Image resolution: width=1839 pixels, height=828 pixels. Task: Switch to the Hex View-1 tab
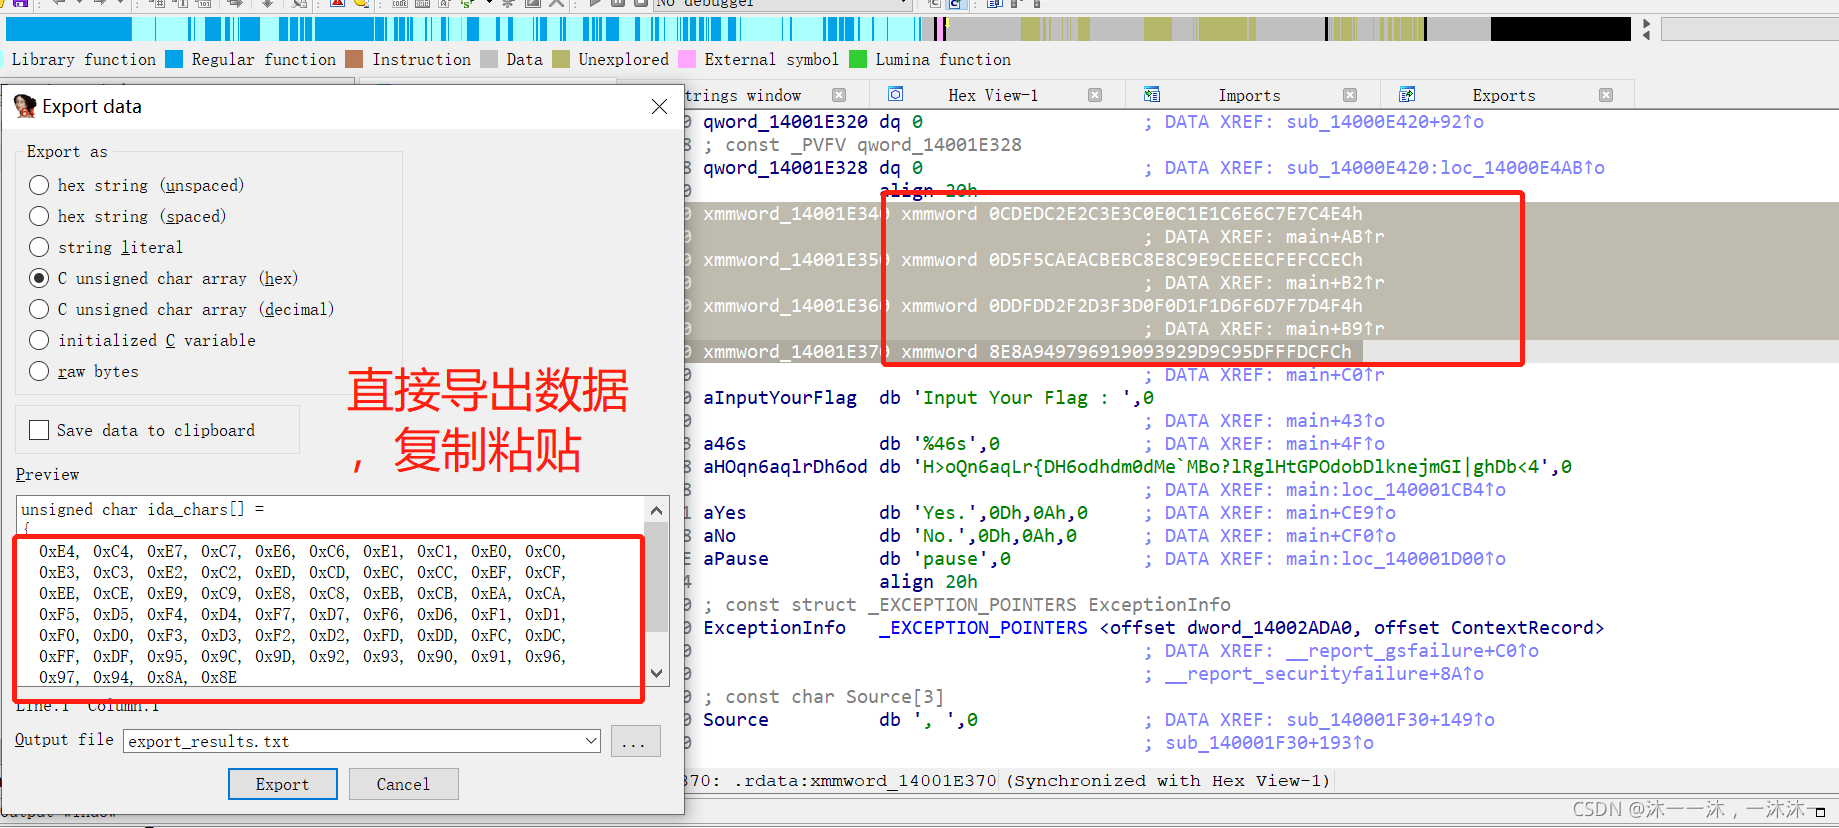click(993, 95)
